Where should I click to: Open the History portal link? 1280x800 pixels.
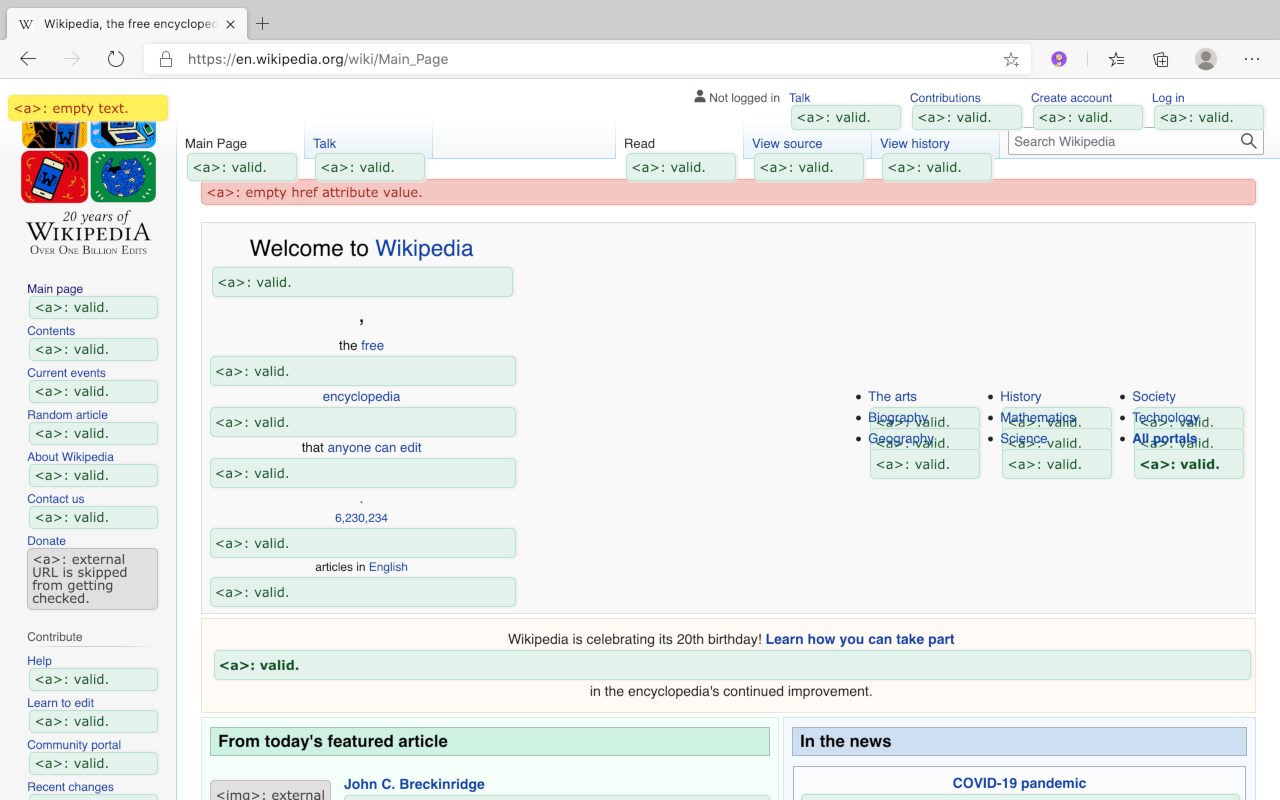point(1020,396)
